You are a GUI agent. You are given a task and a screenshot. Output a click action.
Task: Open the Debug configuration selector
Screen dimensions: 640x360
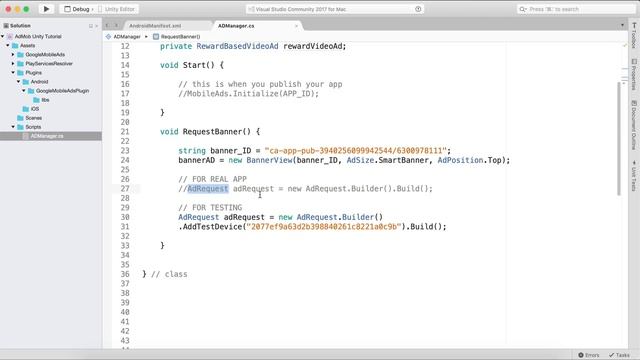(x=78, y=9)
